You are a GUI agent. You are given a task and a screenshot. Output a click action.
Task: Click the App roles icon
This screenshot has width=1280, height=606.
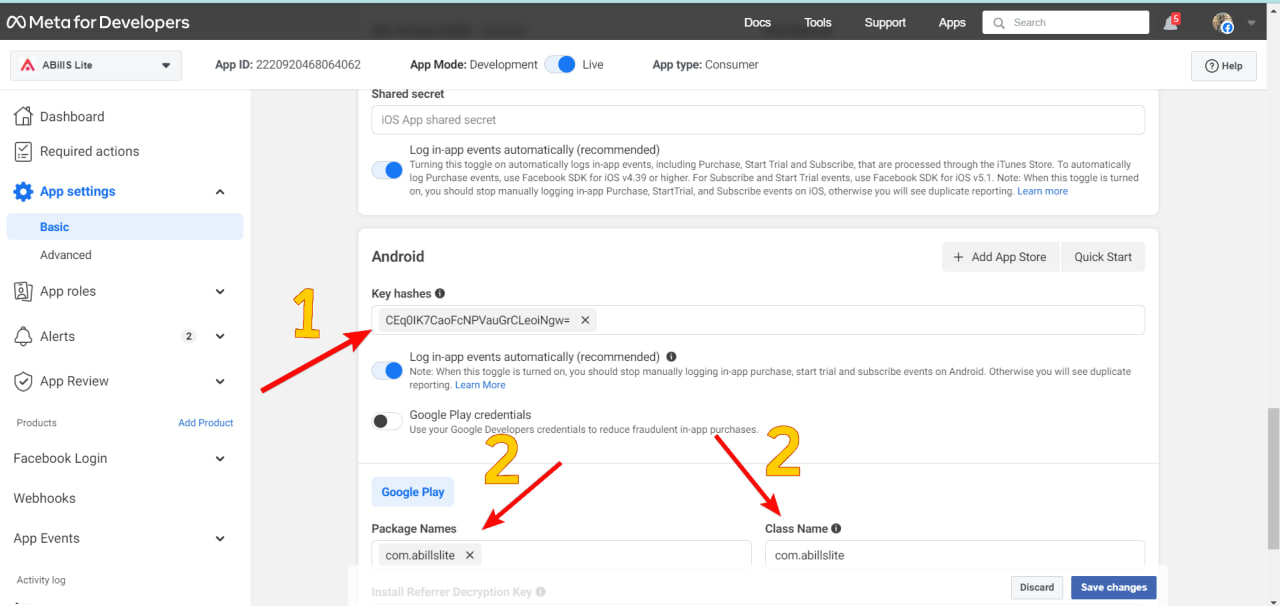pyautogui.click(x=23, y=292)
